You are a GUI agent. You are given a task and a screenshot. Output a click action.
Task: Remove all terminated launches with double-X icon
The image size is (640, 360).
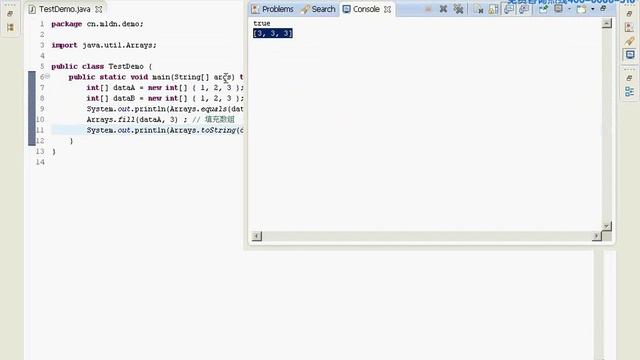(x=458, y=9)
